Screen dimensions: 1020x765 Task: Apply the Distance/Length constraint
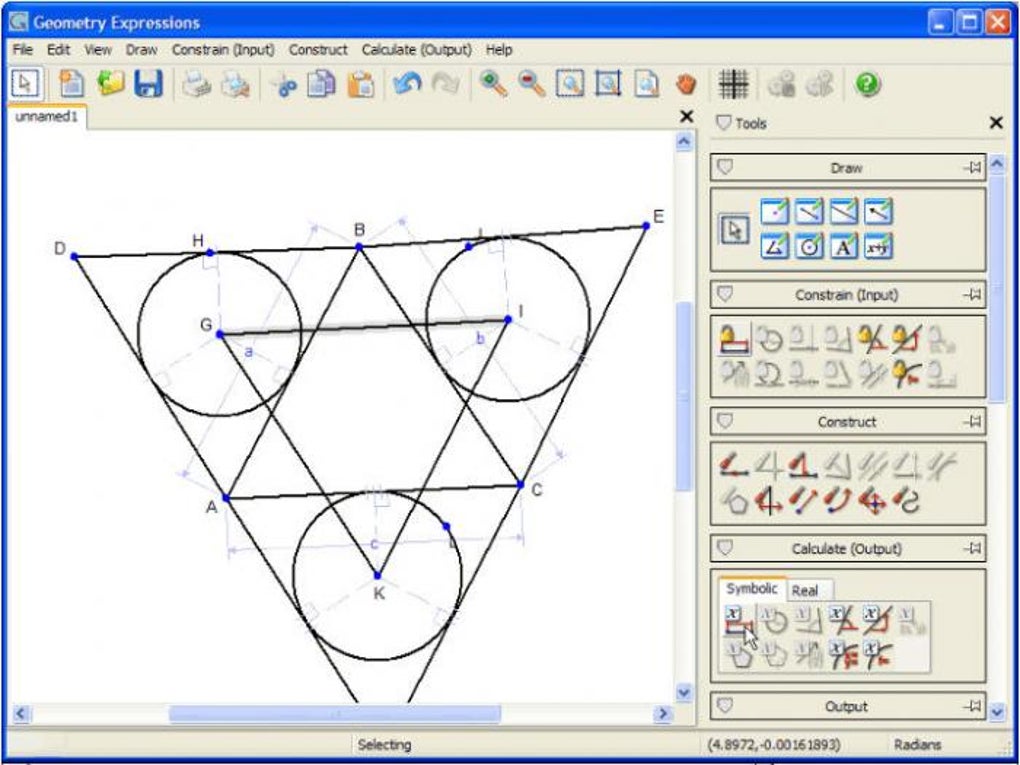click(735, 340)
